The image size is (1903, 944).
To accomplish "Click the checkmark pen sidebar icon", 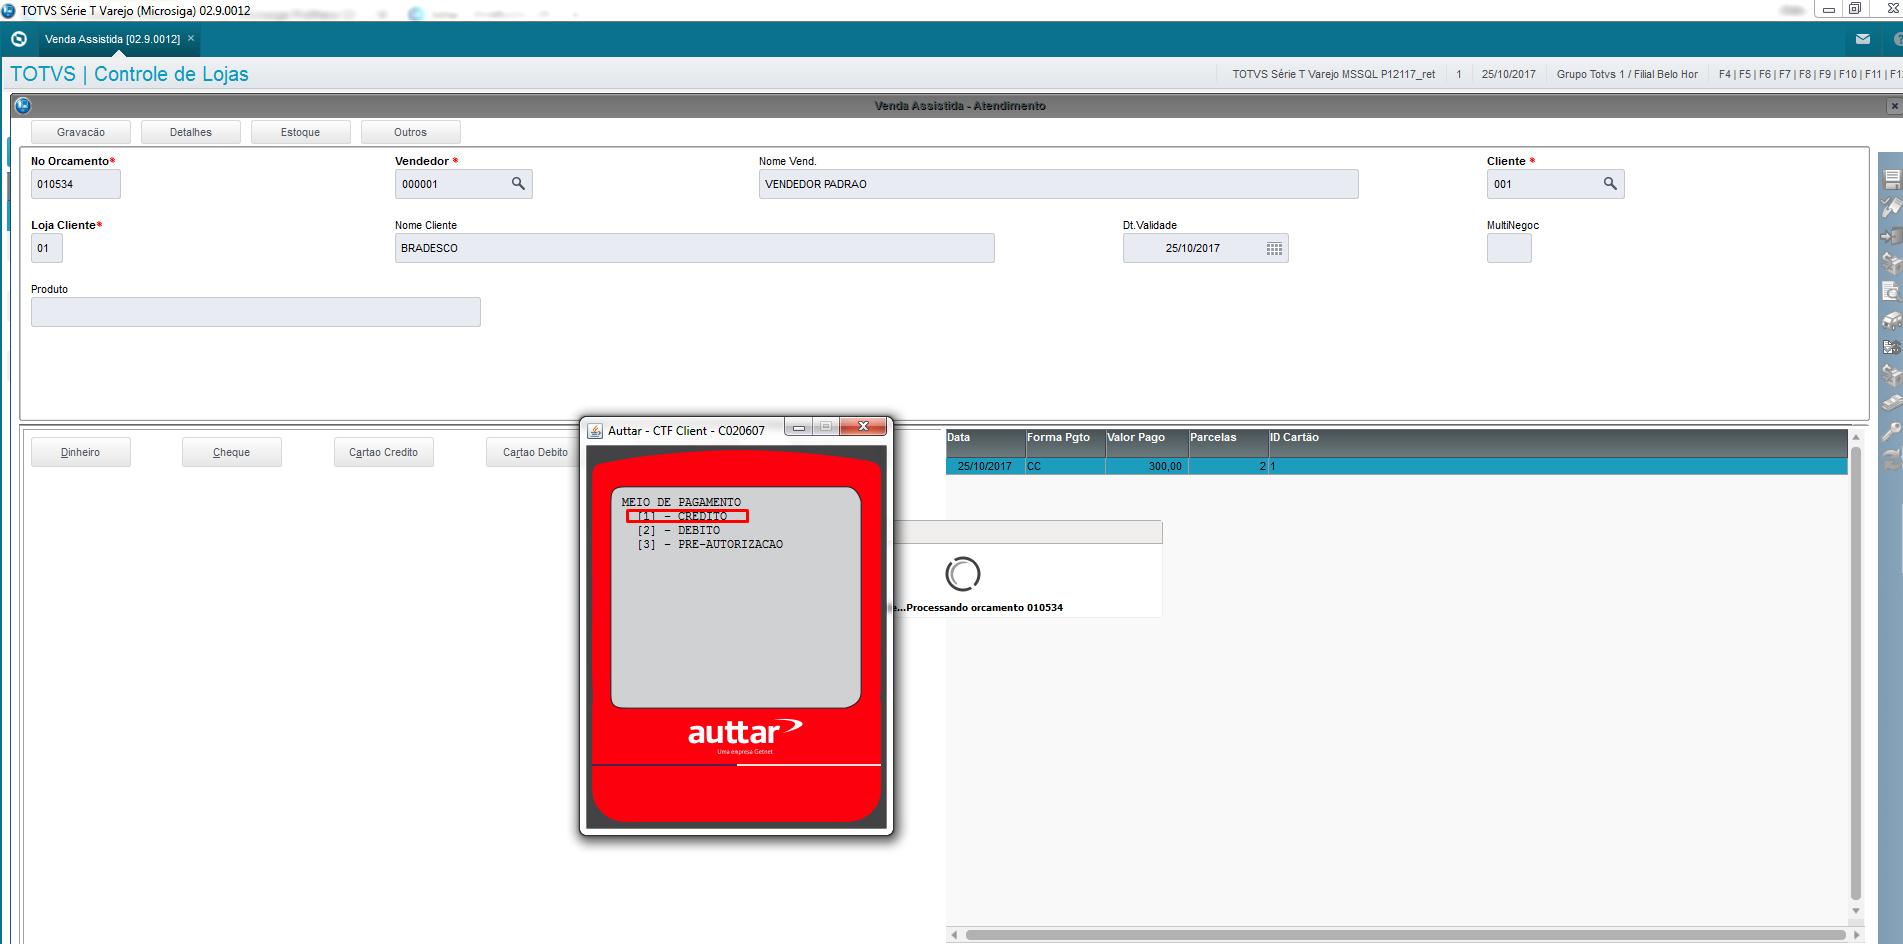I will click(1892, 208).
